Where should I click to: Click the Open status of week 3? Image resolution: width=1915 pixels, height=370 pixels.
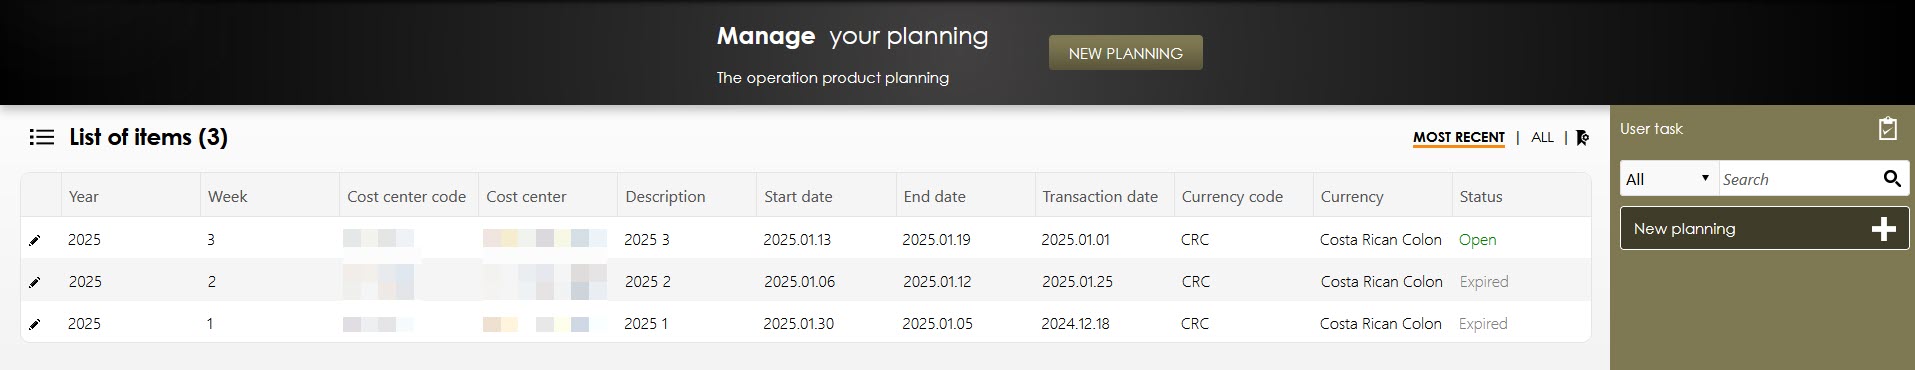point(1477,240)
